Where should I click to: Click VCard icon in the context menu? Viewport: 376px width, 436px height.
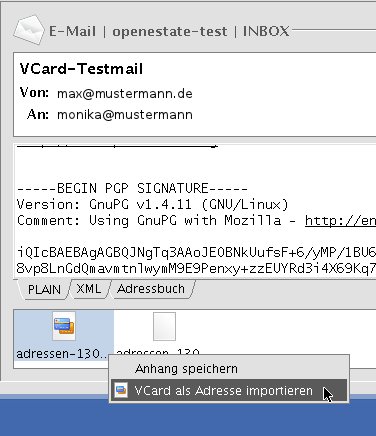tap(121, 390)
